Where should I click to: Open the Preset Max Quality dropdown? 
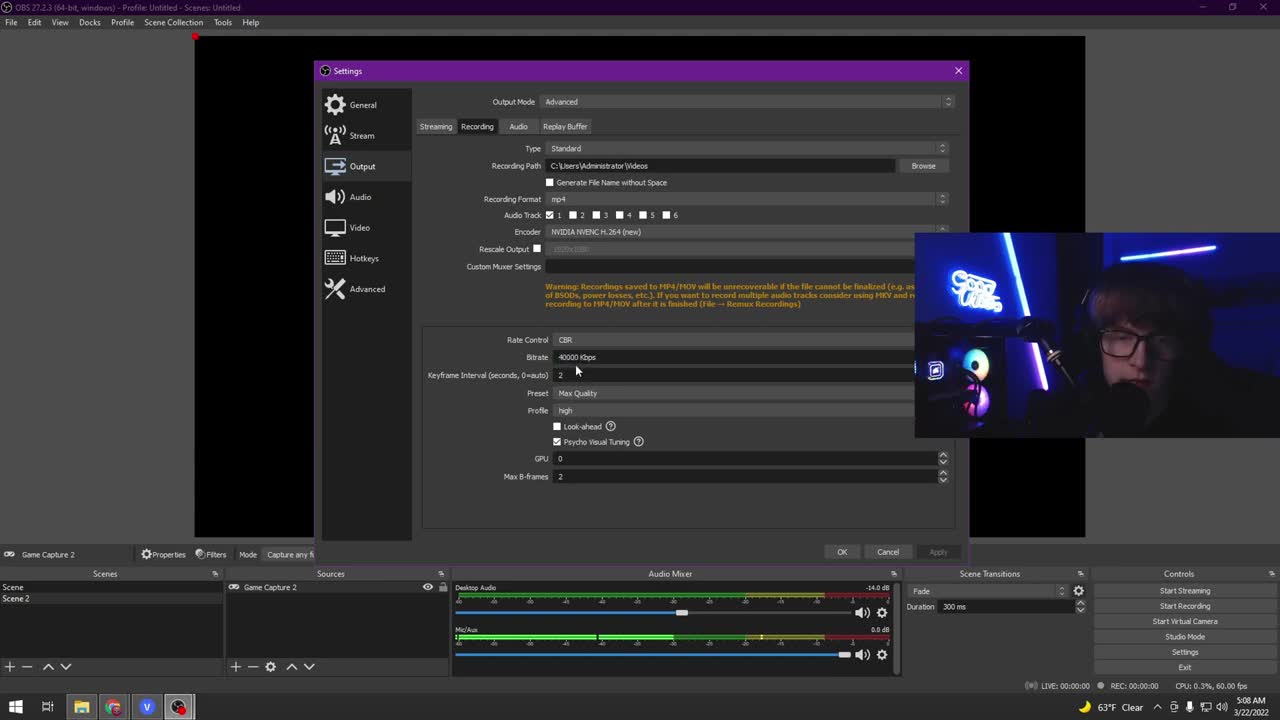point(734,393)
